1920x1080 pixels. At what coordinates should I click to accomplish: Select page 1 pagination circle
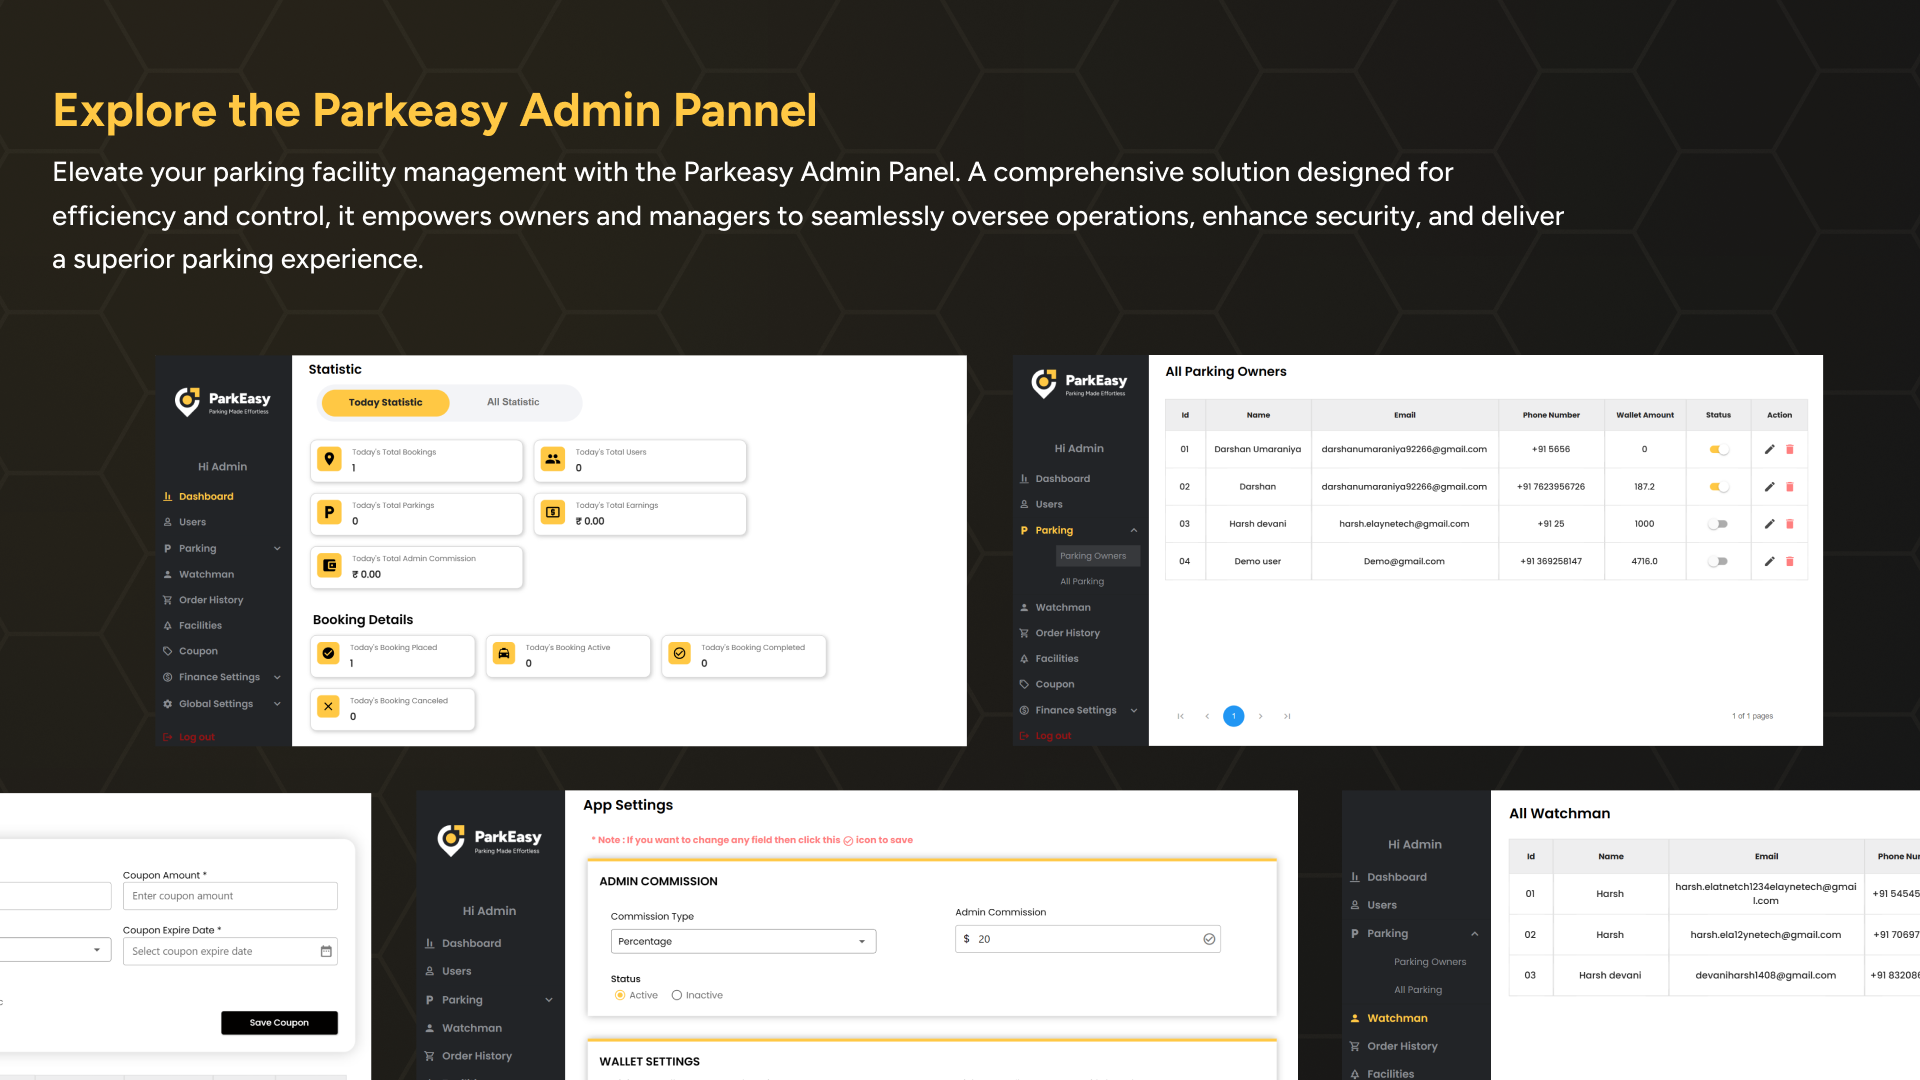[1234, 716]
